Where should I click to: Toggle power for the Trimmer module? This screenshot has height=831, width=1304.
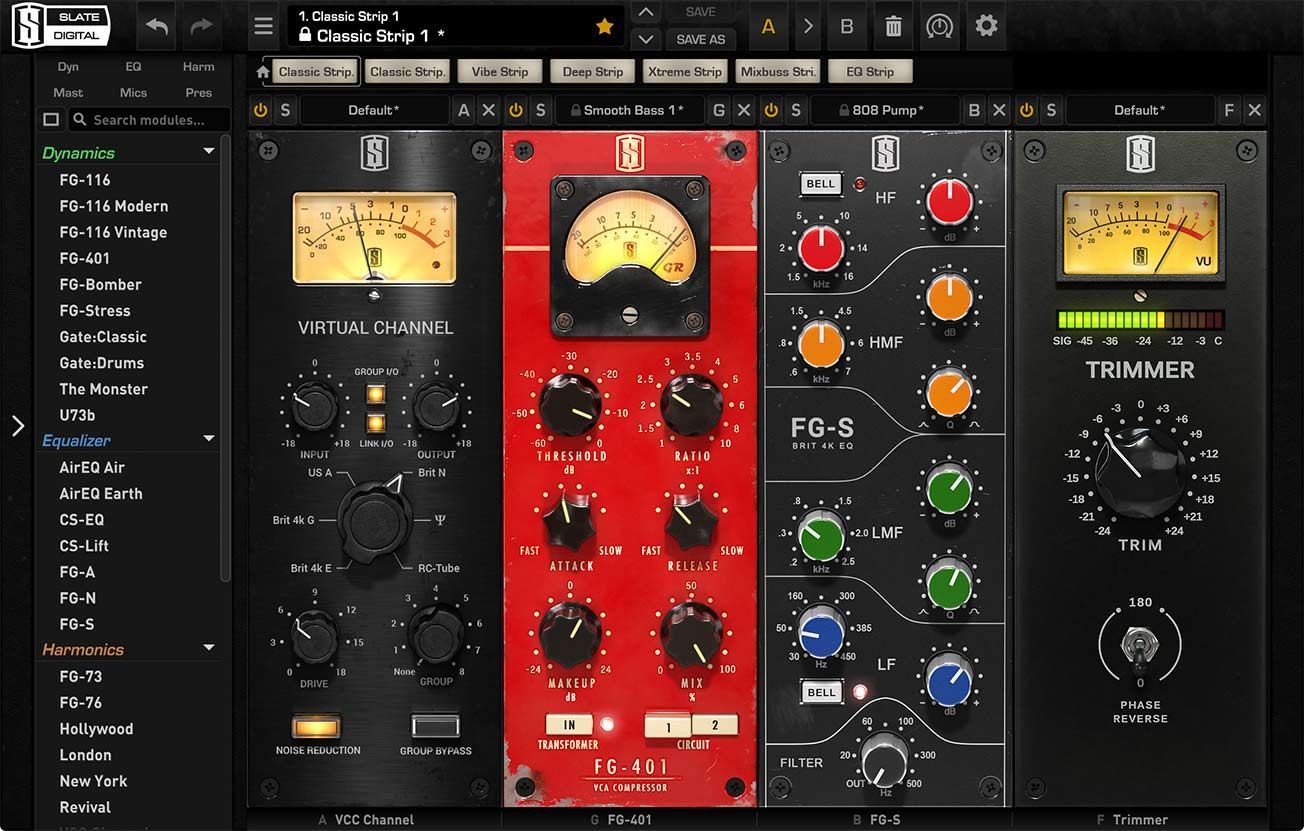[x=1027, y=110]
